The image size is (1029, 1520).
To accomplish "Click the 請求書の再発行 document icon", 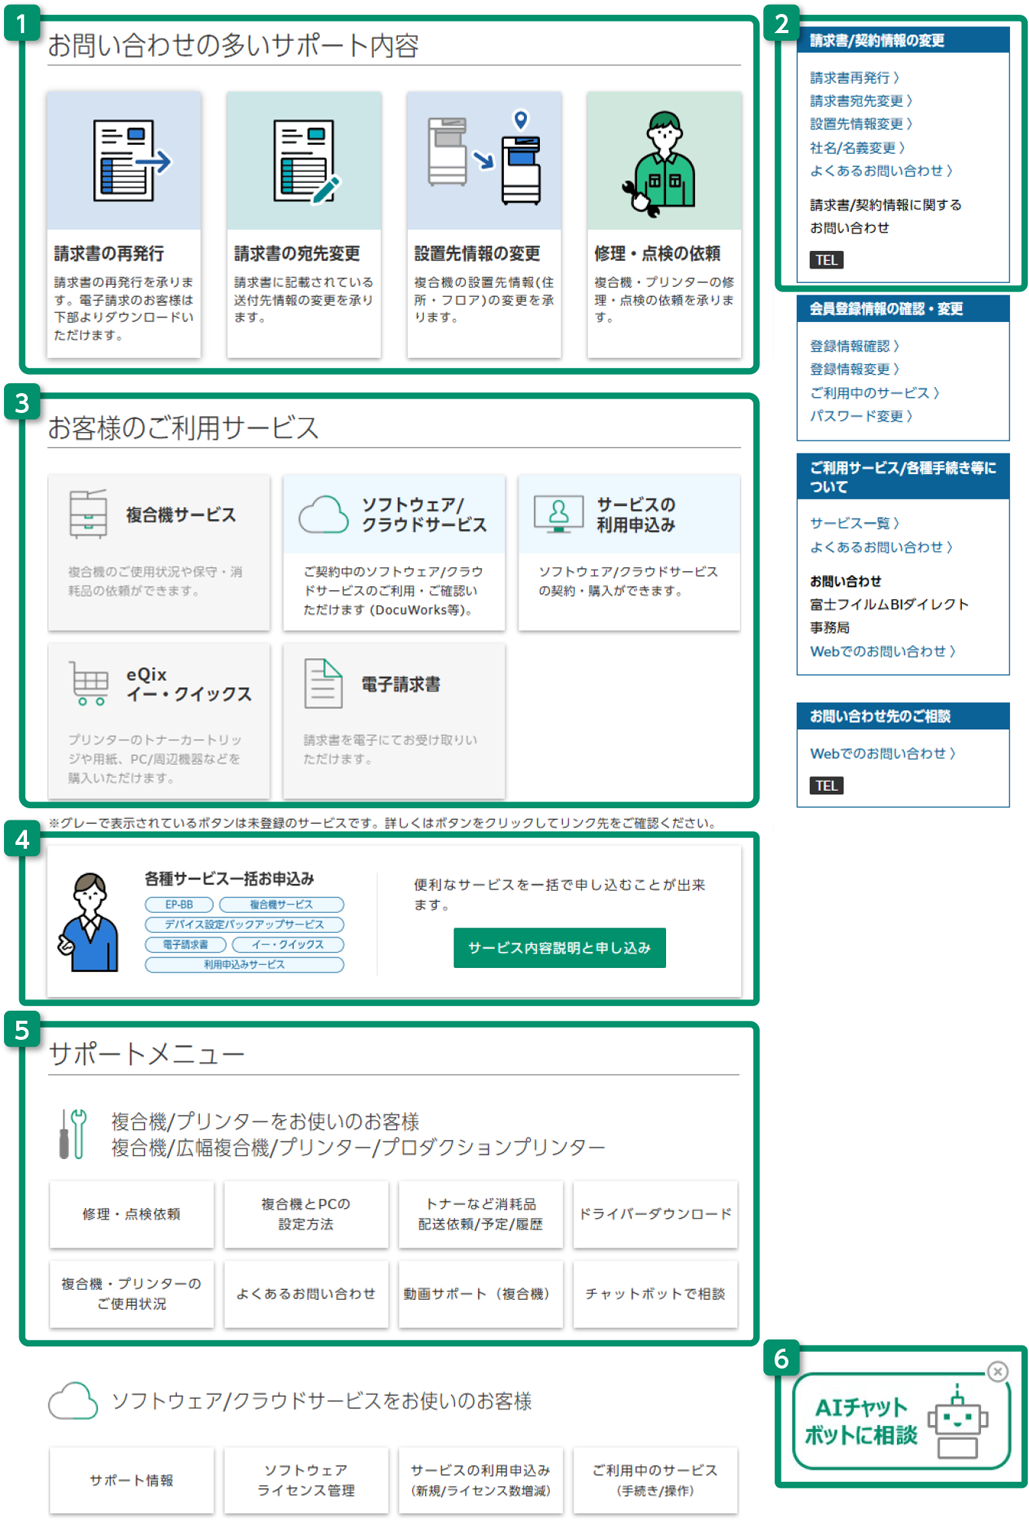I will [x=128, y=160].
